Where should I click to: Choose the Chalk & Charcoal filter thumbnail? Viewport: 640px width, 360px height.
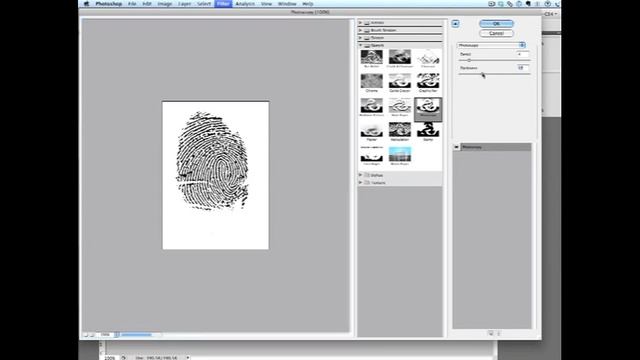tap(400, 57)
